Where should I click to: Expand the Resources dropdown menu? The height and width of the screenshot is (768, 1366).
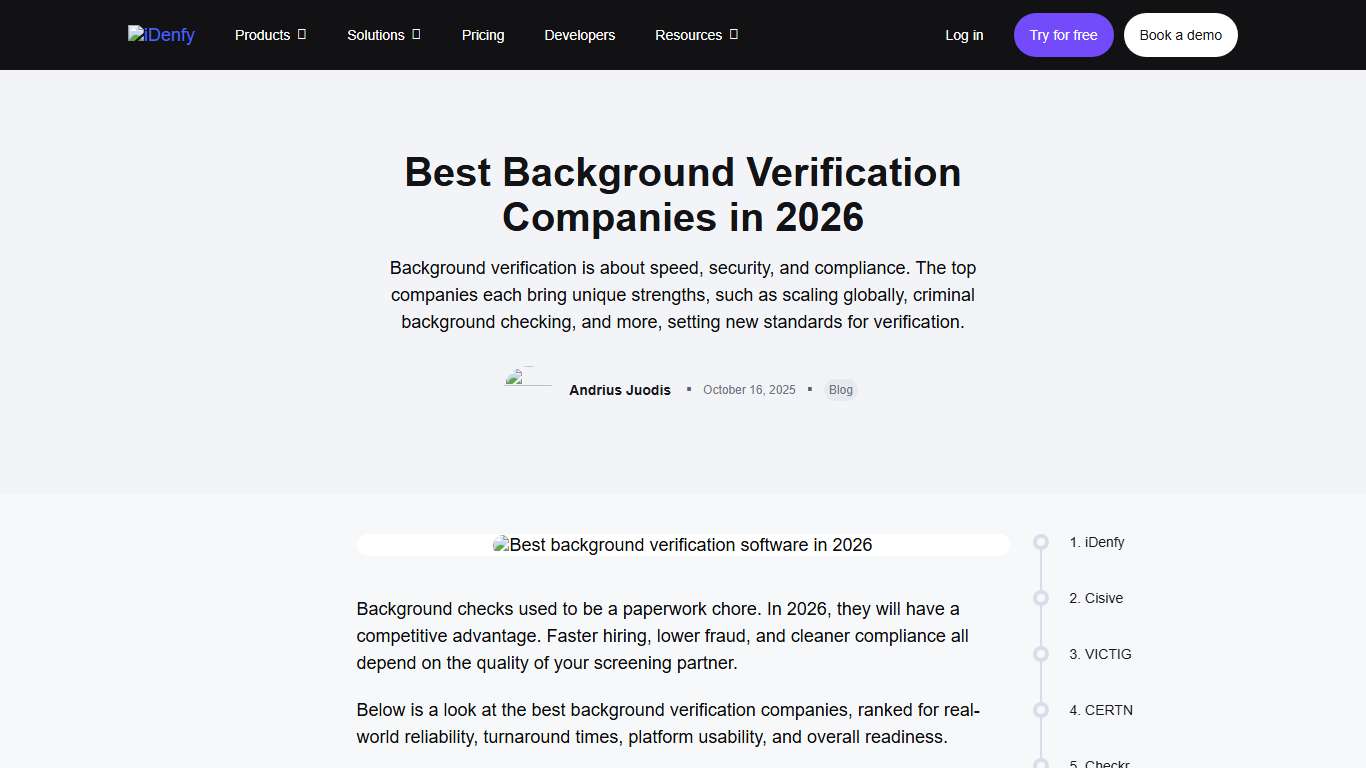click(x=696, y=34)
